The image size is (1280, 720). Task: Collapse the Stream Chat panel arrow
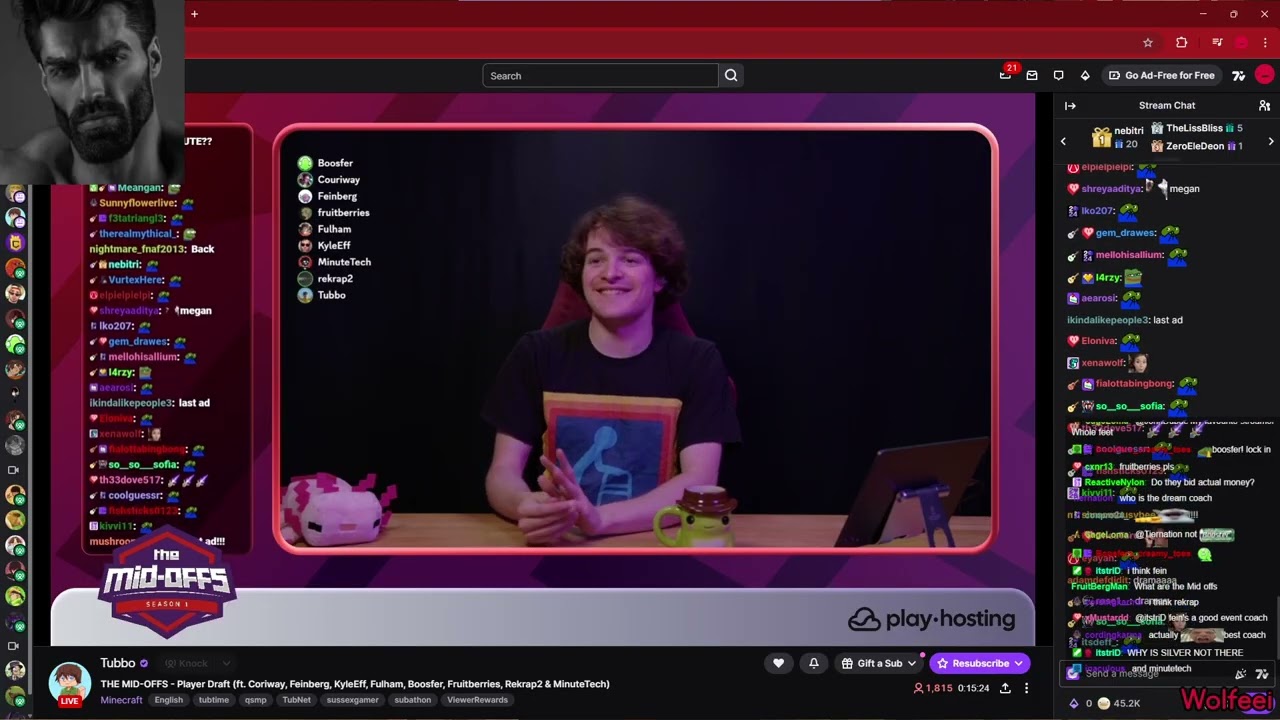1070,105
